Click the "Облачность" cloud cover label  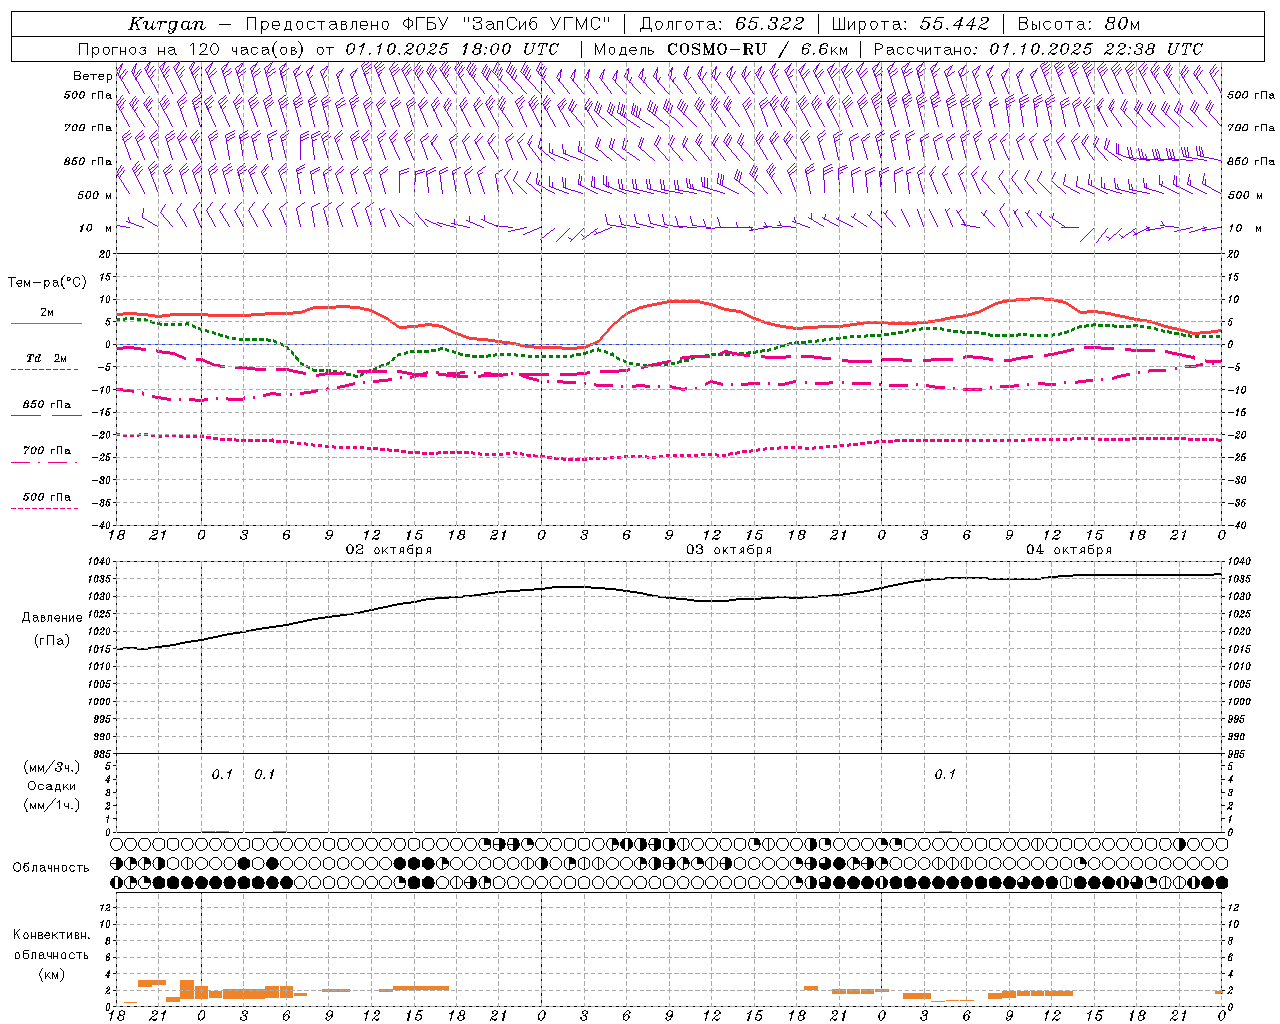coord(51,867)
